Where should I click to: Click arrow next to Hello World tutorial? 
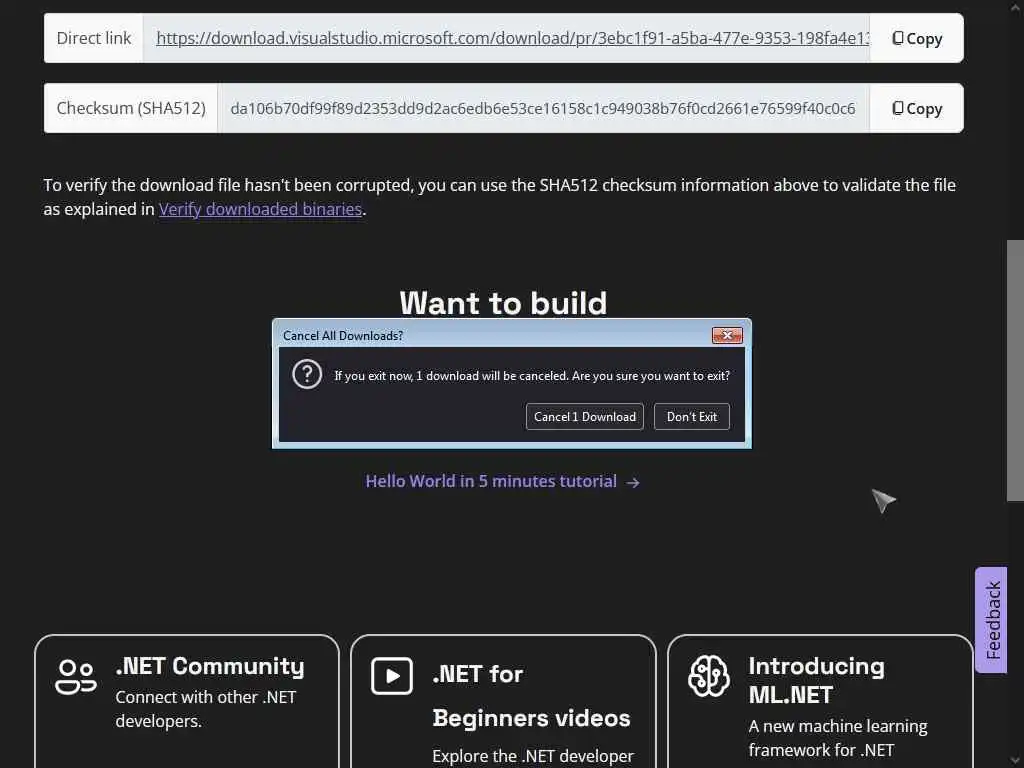[x=632, y=483]
